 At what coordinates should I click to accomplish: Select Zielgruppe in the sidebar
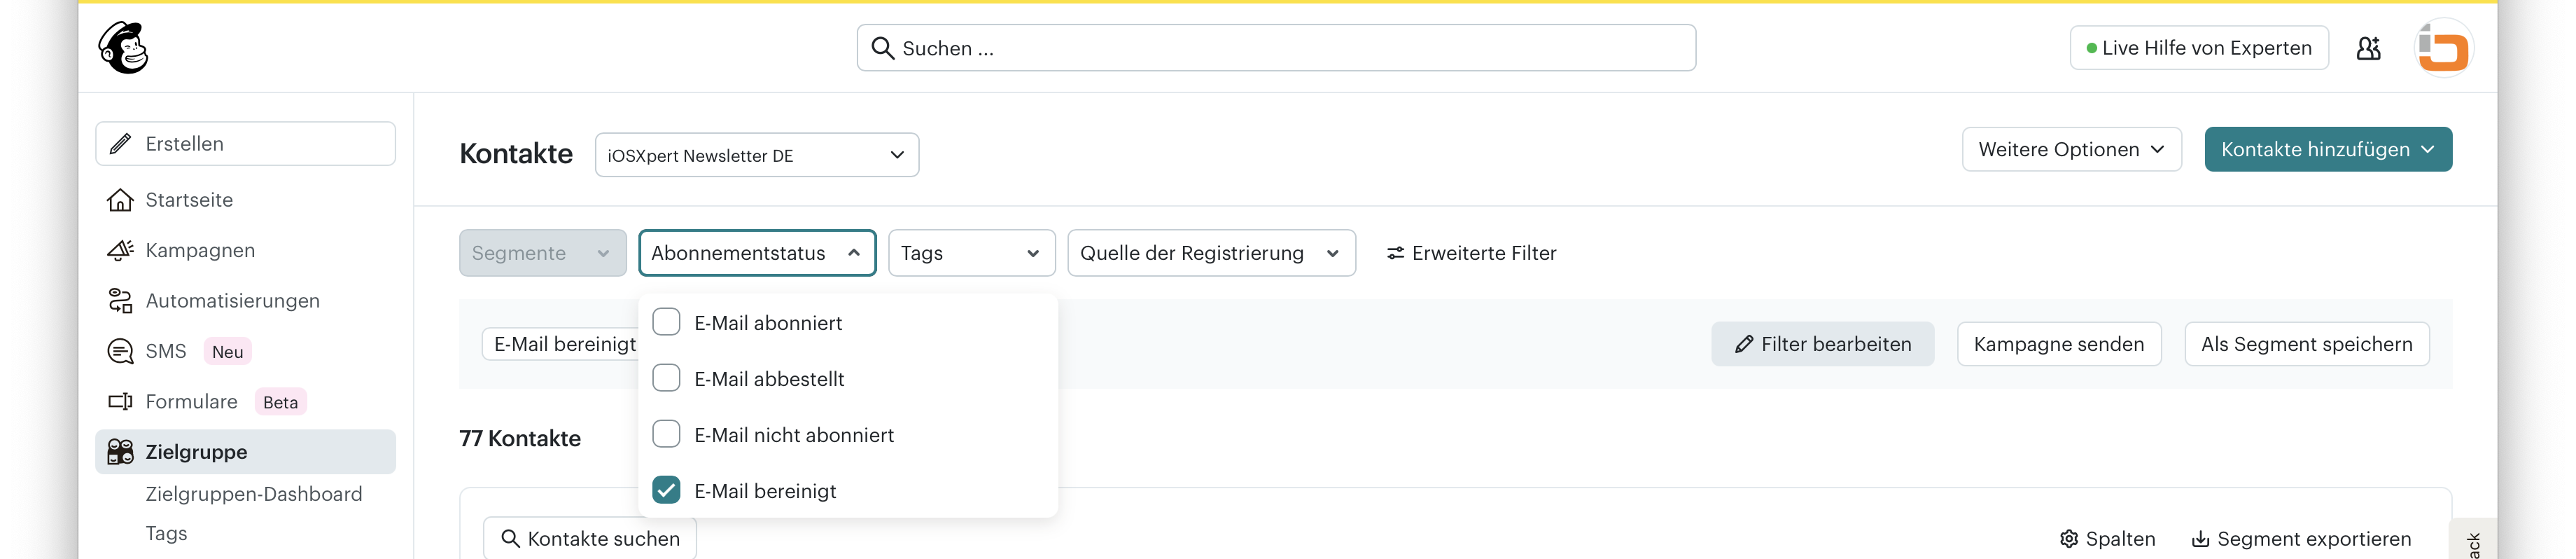tap(245, 452)
